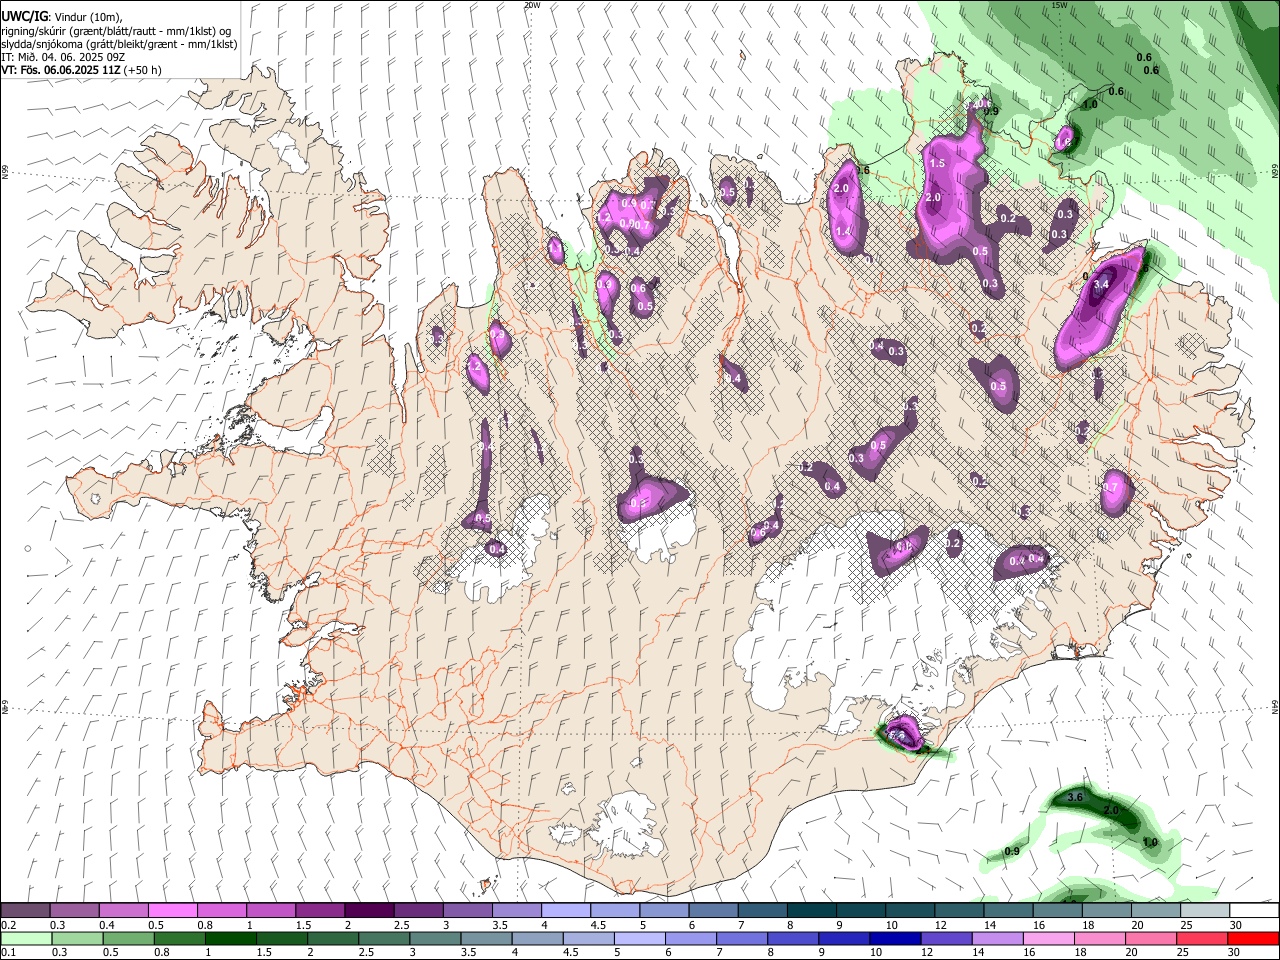Click the '20W' longitude label
The image size is (1280, 960).
[532, 5]
